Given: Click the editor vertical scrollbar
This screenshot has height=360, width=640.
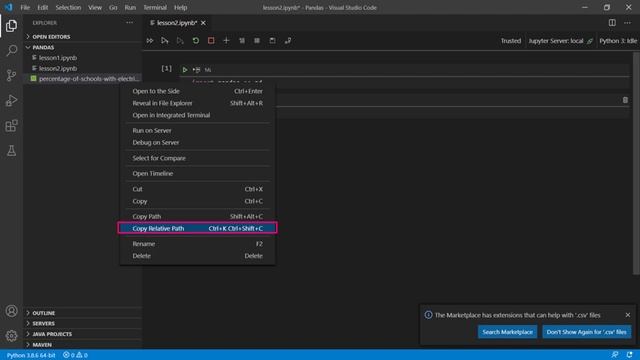Looking at the screenshot, I should [636, 163].
